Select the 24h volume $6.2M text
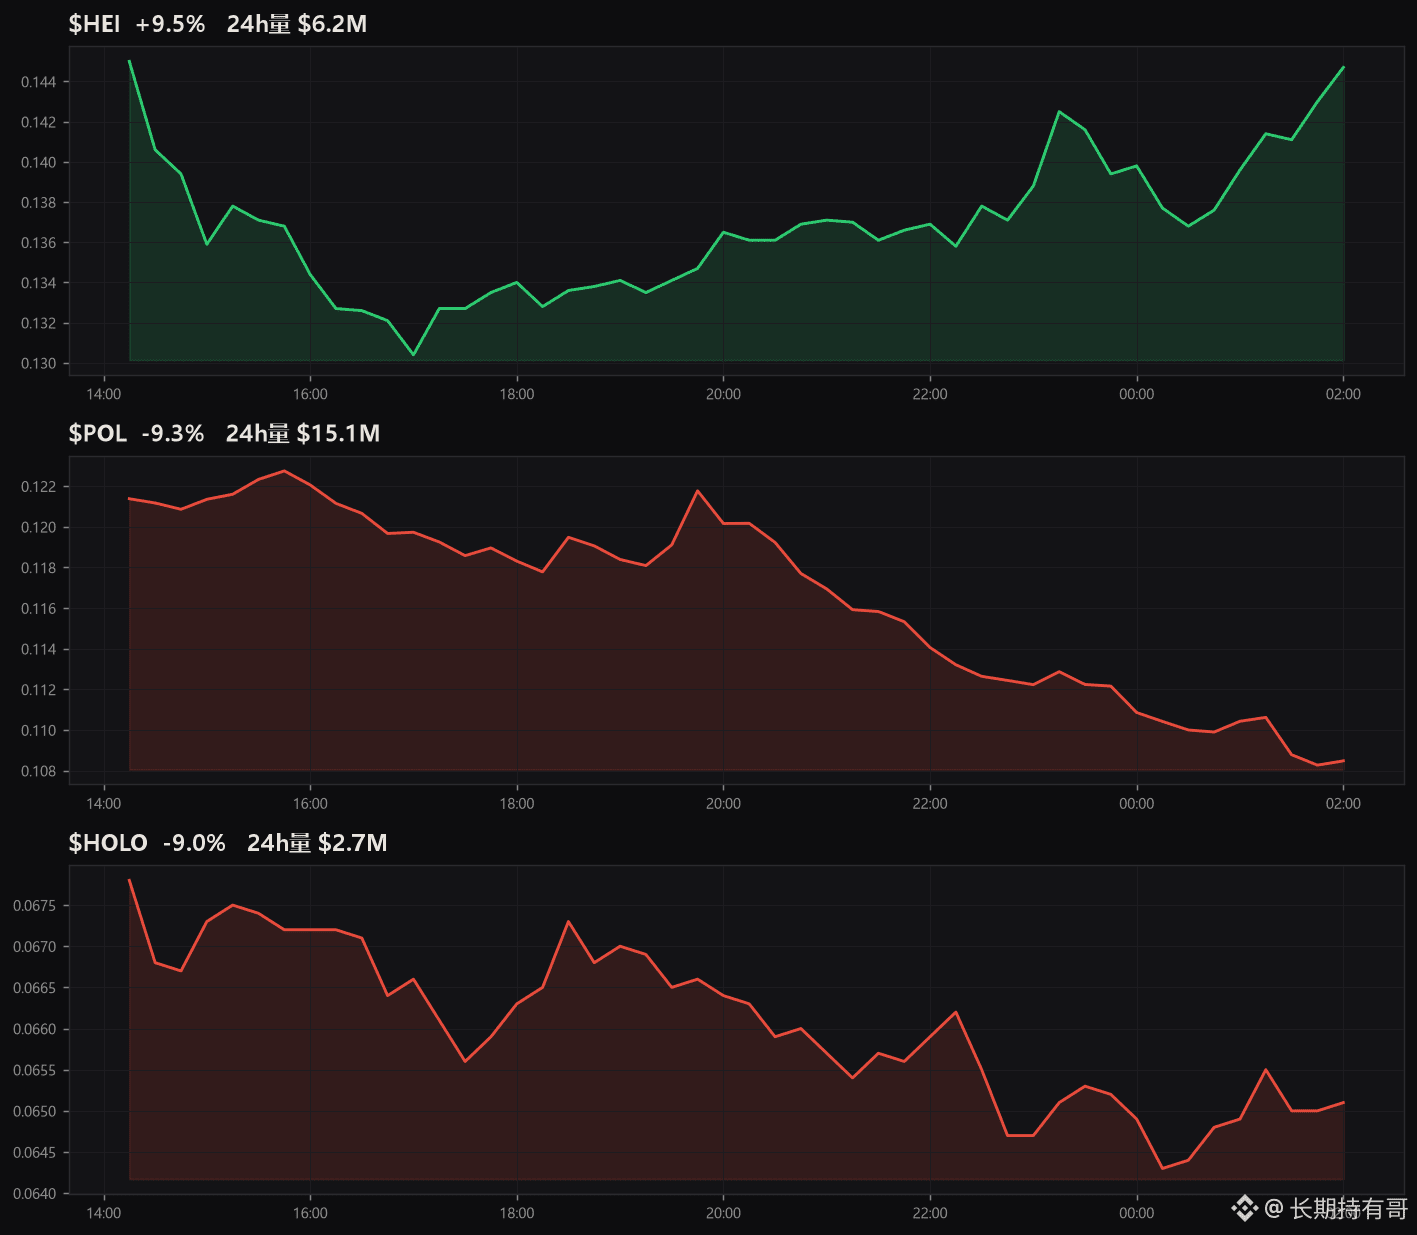This screenshot has height=1235, width=1417. point(297,24)
